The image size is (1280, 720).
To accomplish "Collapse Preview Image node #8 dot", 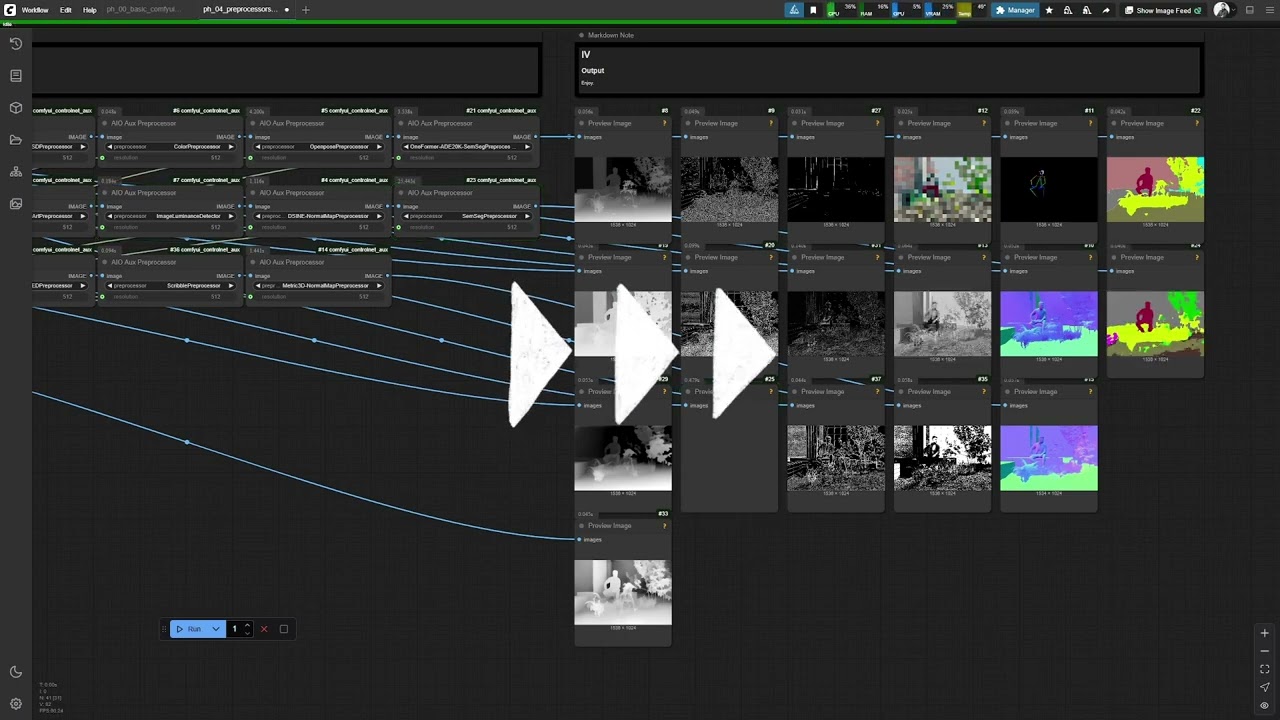I will (x=580, y=124).
